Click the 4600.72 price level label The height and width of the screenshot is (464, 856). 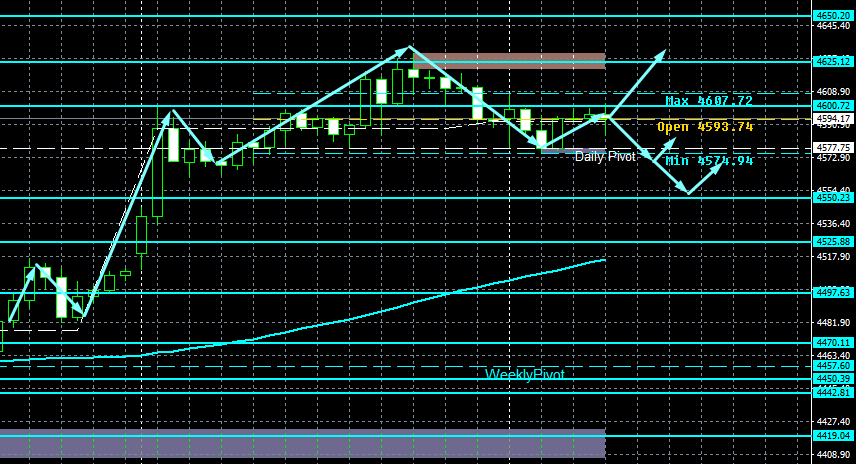point(834,105)
